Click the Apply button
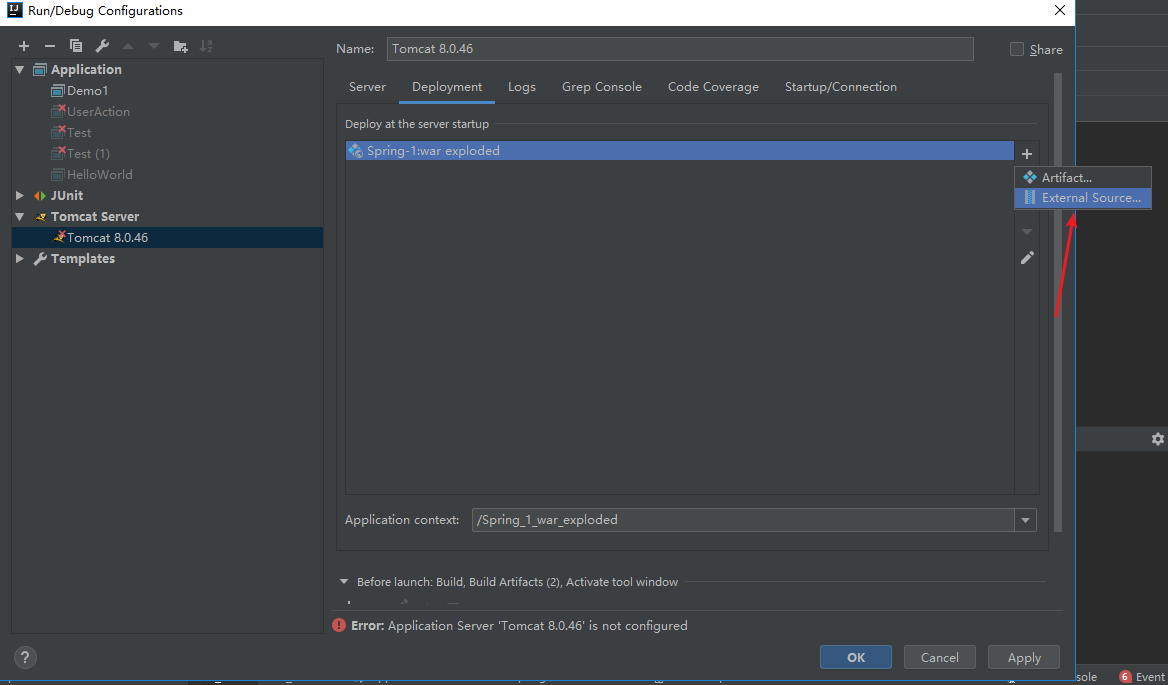The height and width of the screenshot is (685, 1168). (1023, 657)
